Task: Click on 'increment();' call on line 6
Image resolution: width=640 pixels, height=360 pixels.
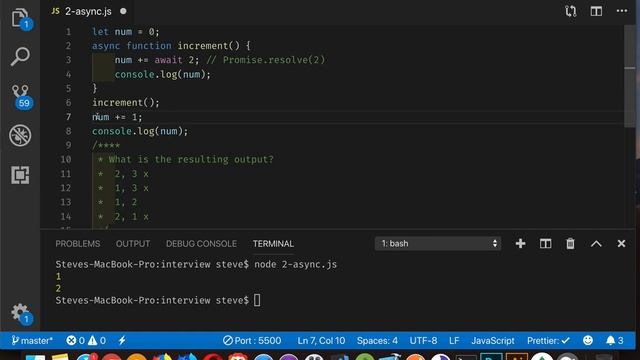Action: coord(126,102)
